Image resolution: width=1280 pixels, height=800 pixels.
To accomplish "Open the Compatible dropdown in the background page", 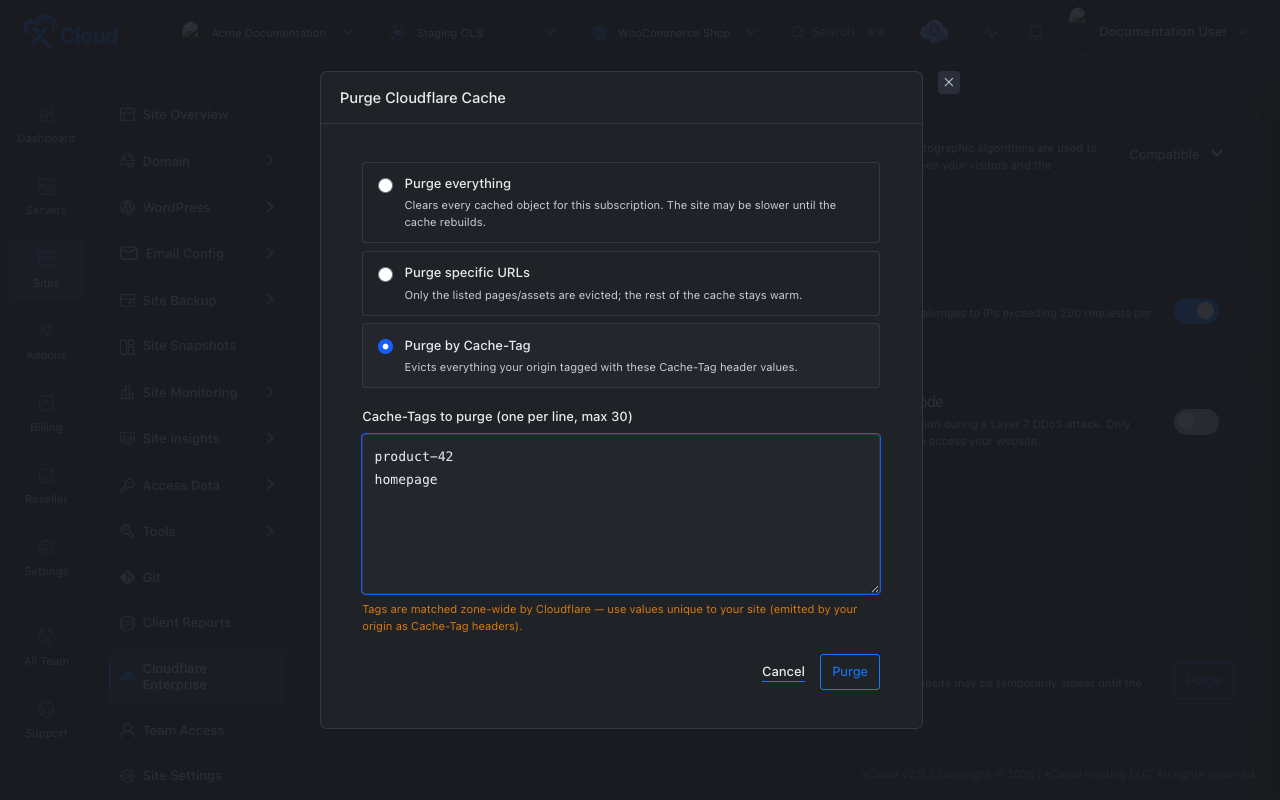I will point(1176,154).
